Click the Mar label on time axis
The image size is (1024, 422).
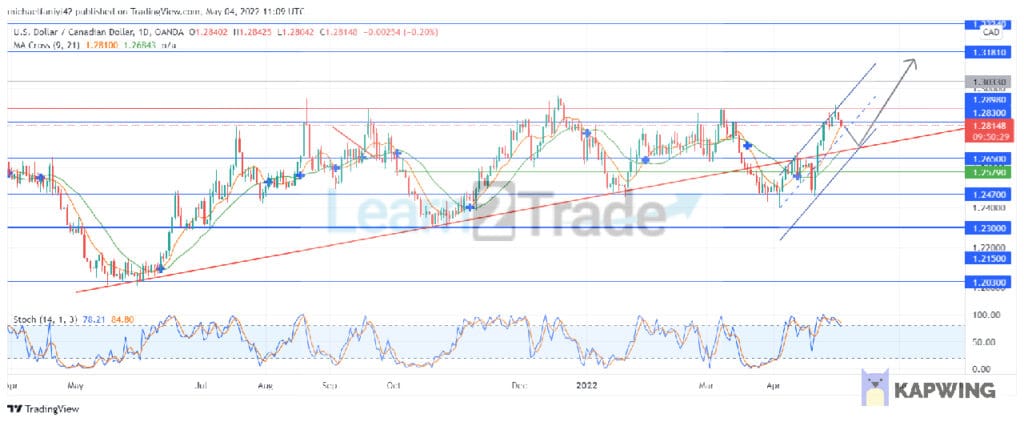tap(707, 386)
